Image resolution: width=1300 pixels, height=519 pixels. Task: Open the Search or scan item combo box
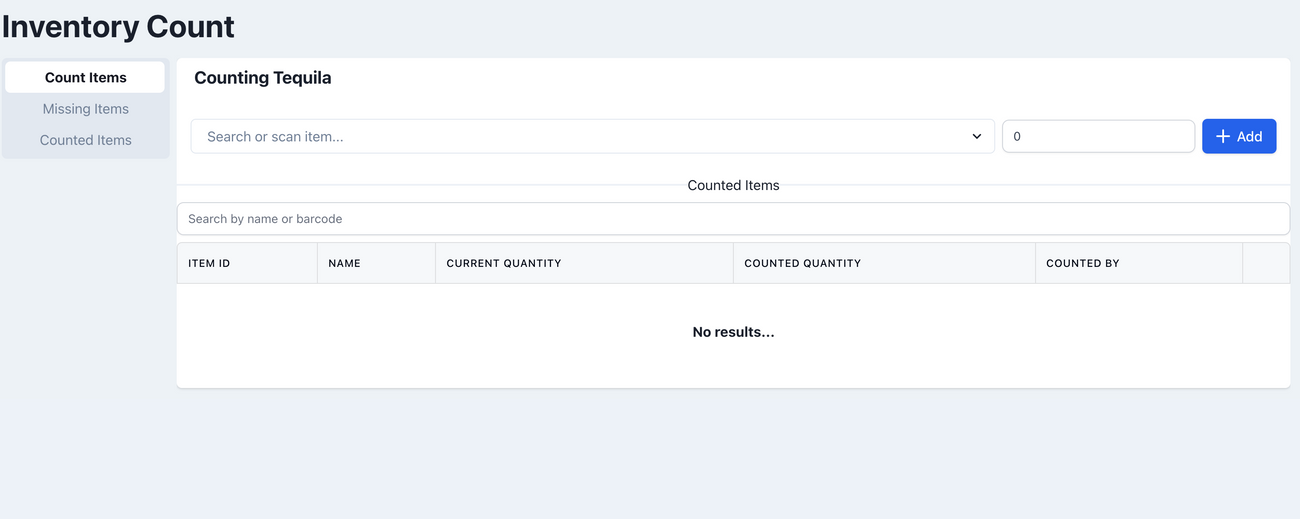pyautogui.click(x=580, y=137)
